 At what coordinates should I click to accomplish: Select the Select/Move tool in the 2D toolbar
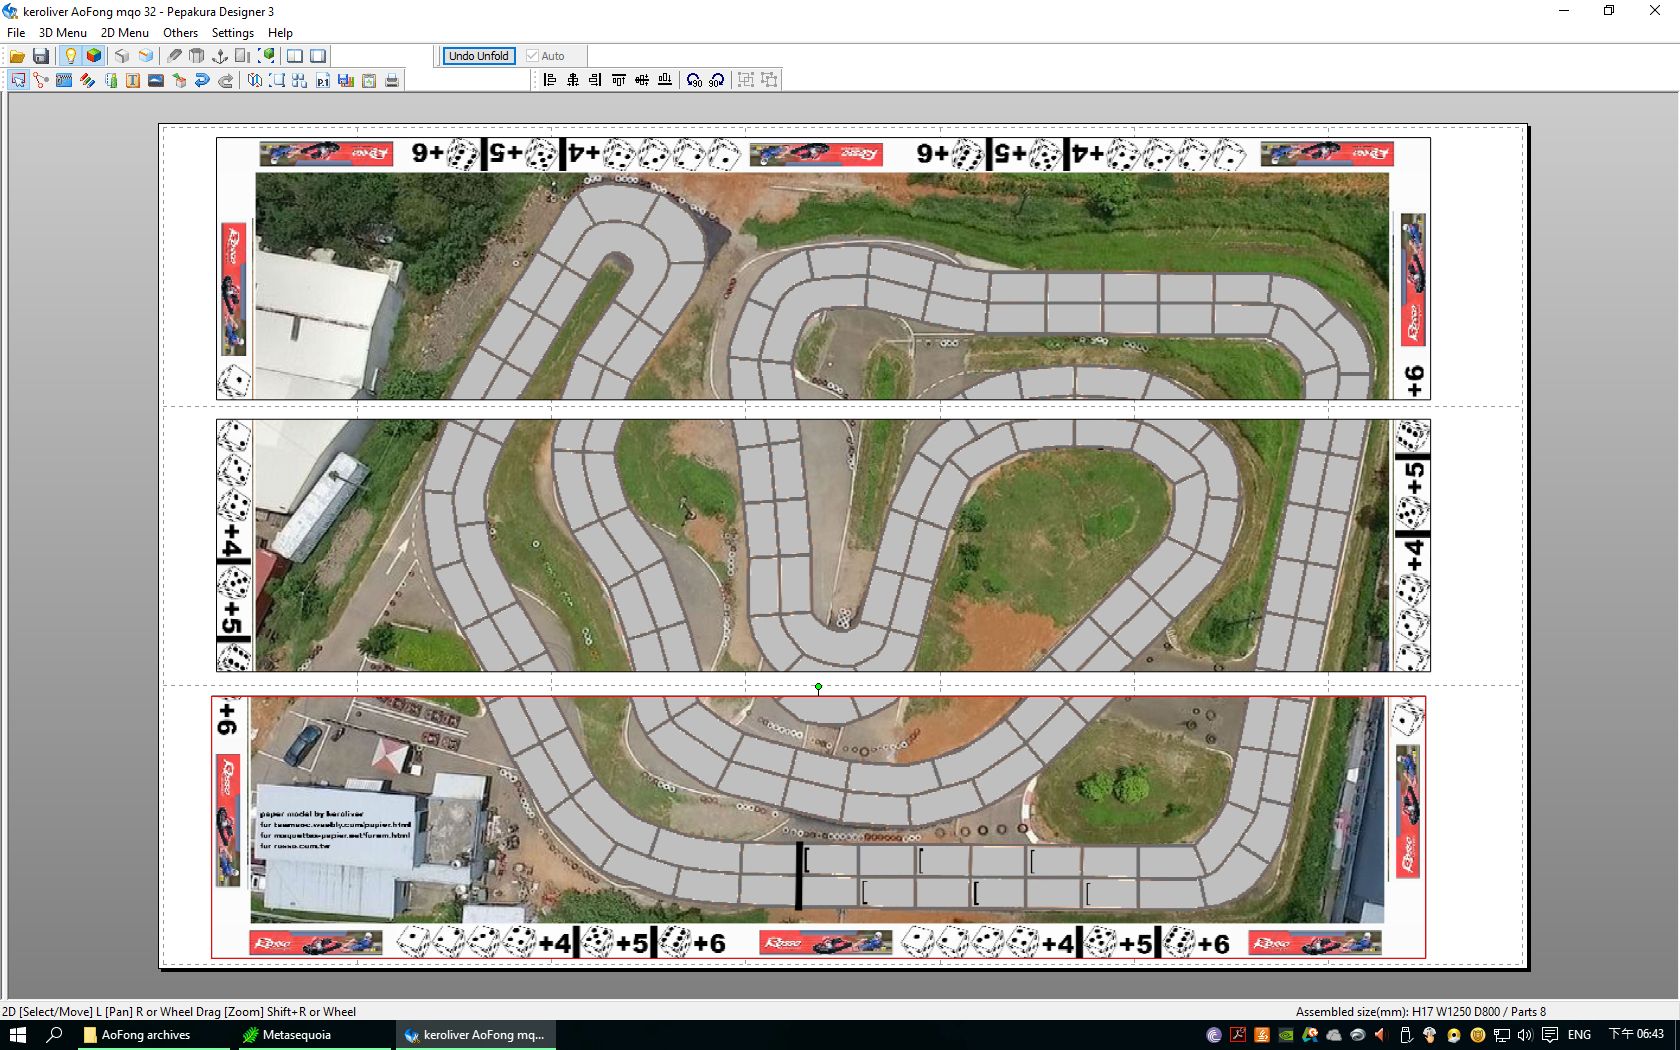coord(18,80)
